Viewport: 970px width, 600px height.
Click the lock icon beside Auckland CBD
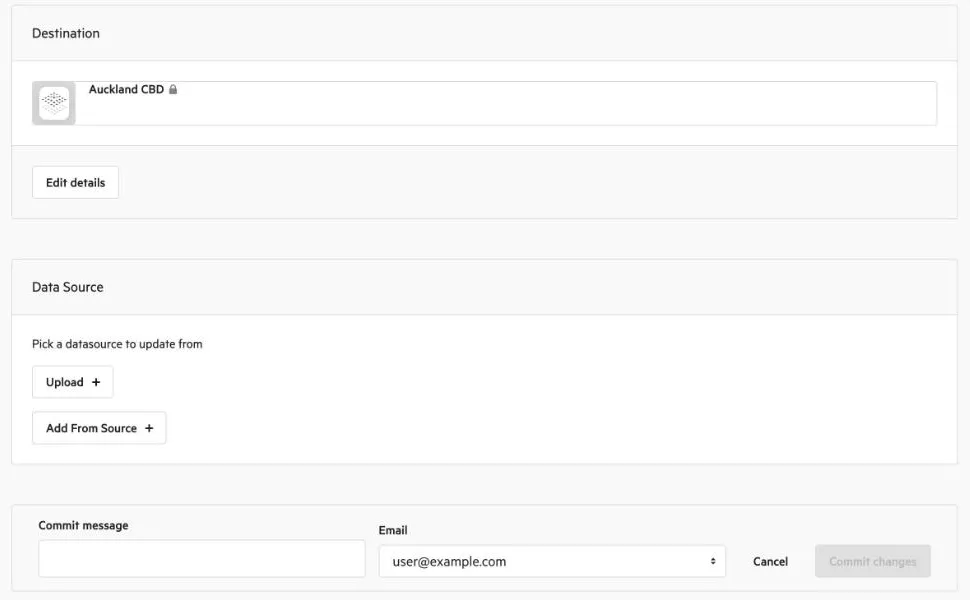point(173,90)
